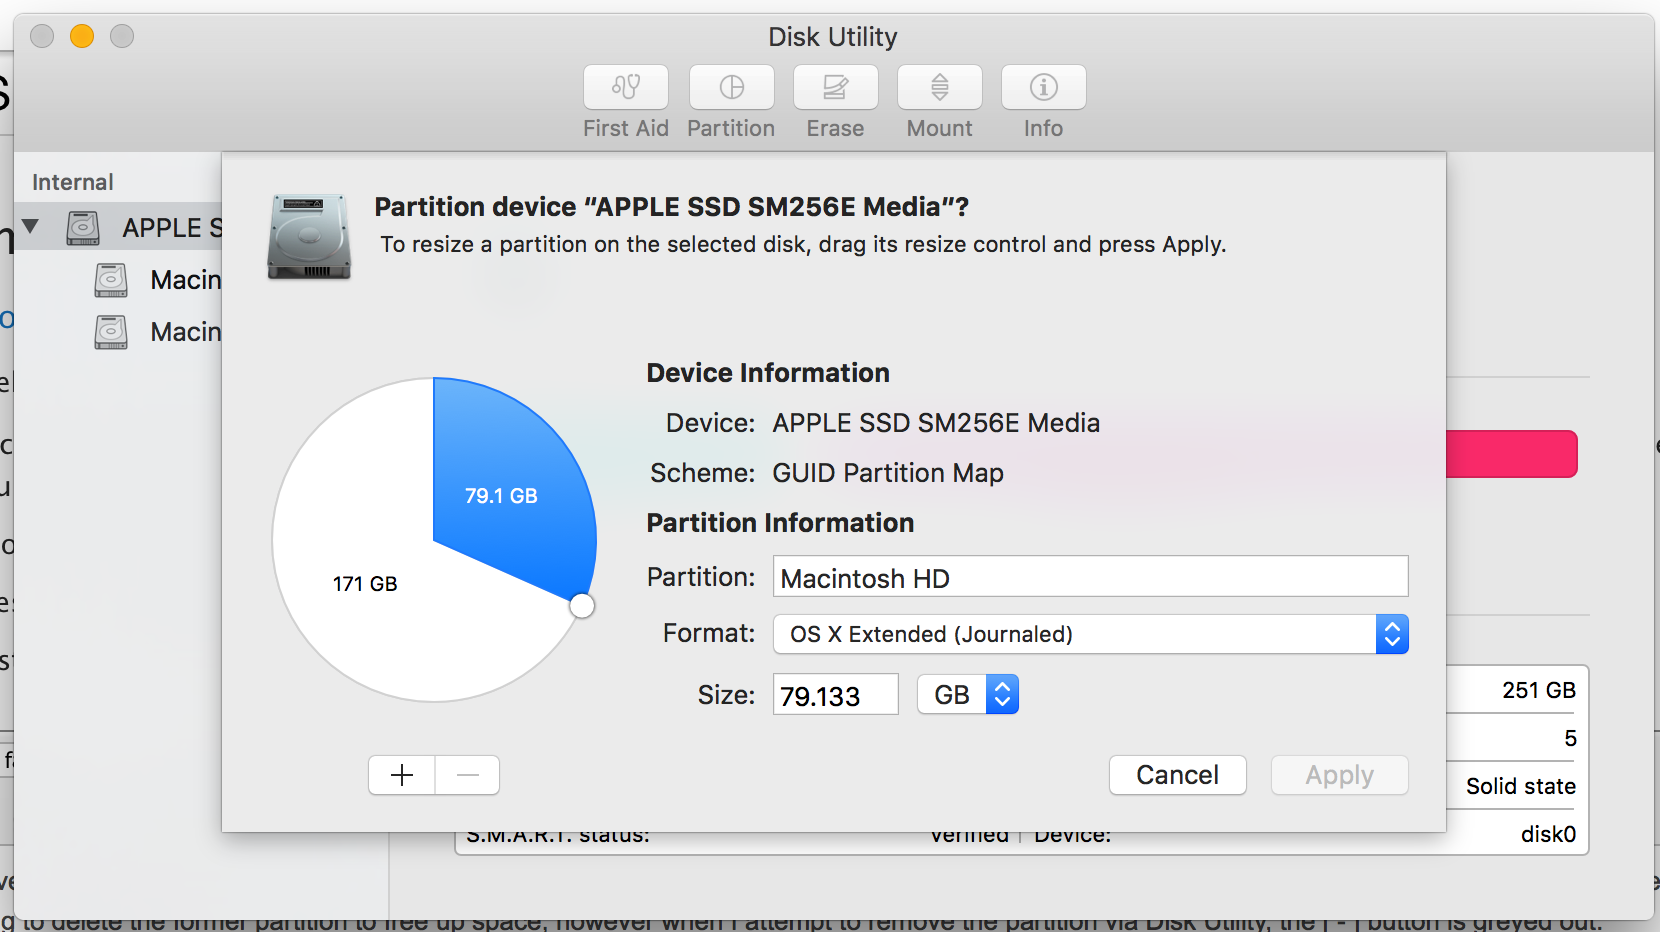Open the GB size unit dropdown
Screen dimensions: 1660x932
(x=968, y=694)
